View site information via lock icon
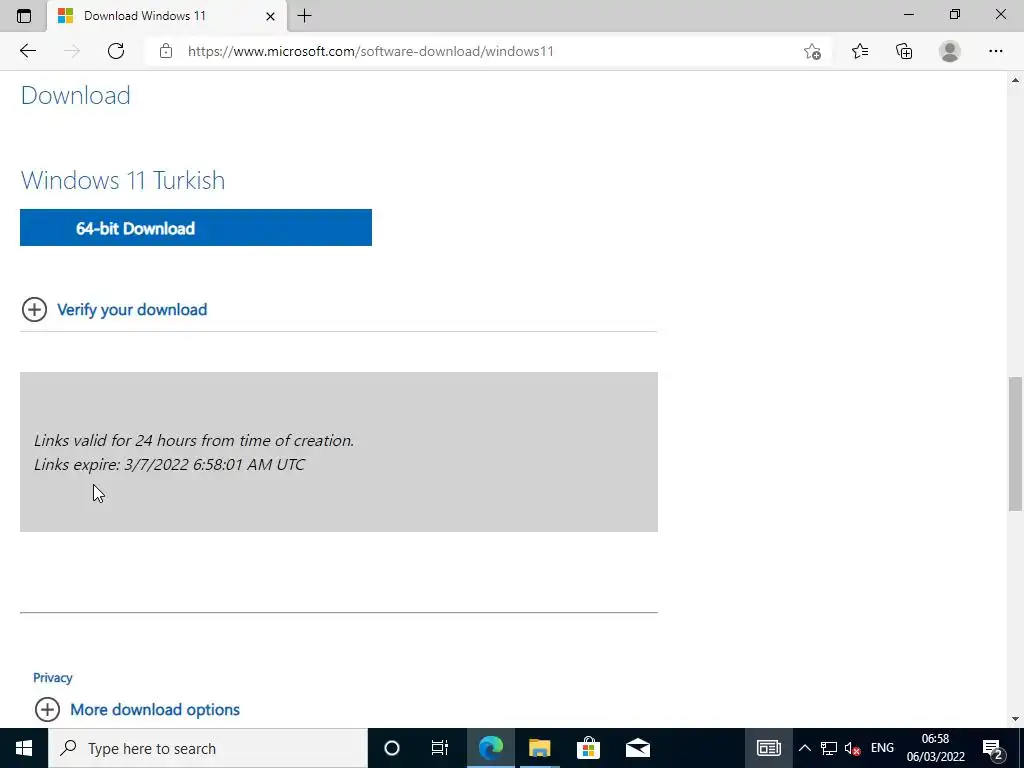Viewport: 1024px width, 768px height. pos(166,51)
